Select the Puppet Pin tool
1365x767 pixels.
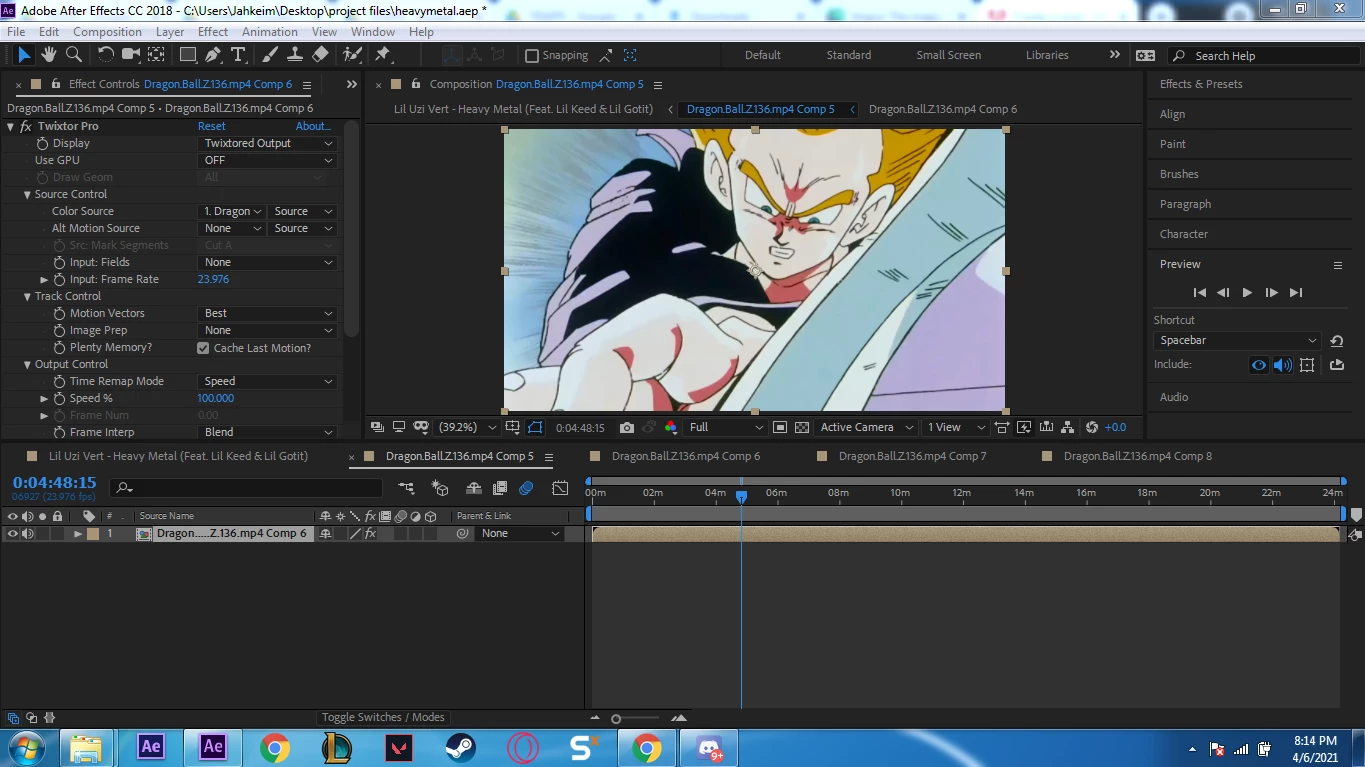coord(383,55)
